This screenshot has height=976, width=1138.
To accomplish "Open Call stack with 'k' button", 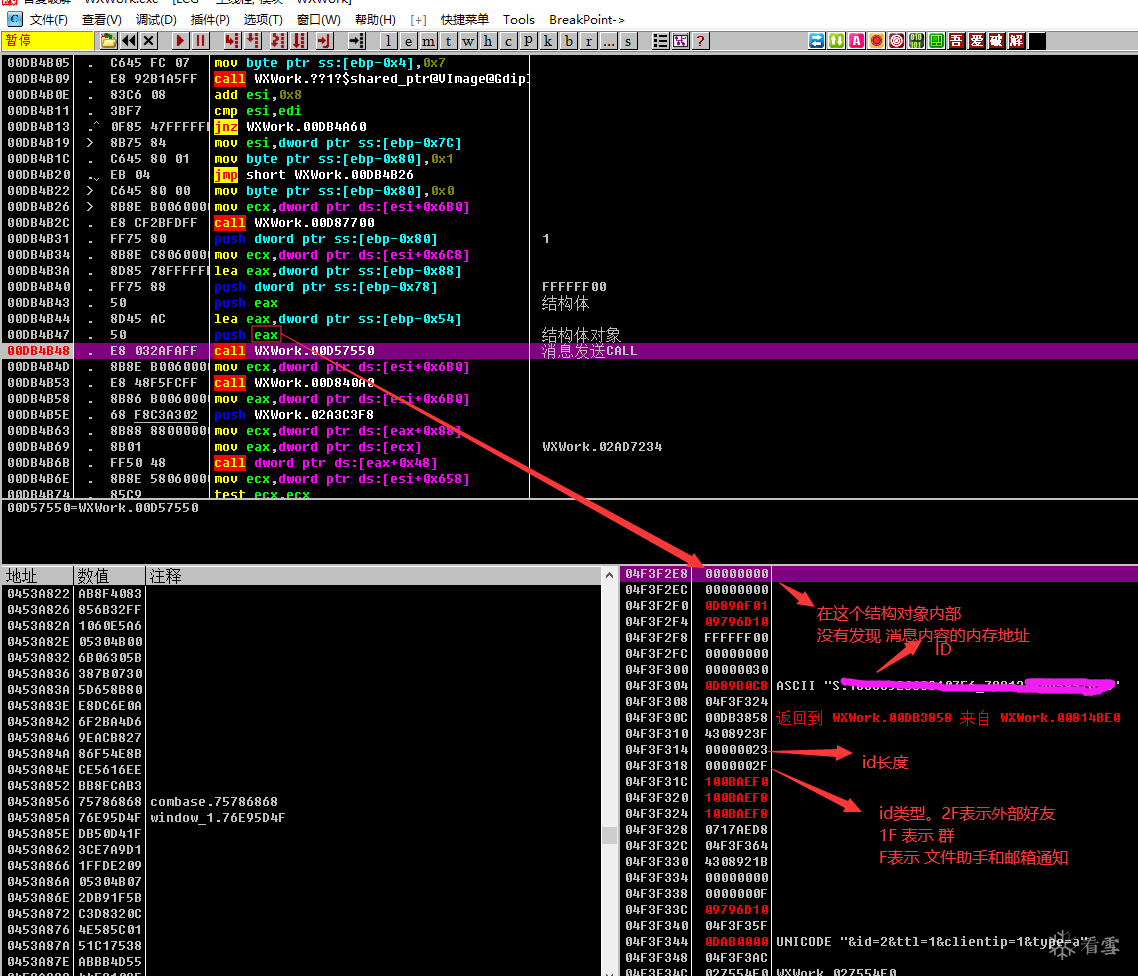I will point(548,41).
